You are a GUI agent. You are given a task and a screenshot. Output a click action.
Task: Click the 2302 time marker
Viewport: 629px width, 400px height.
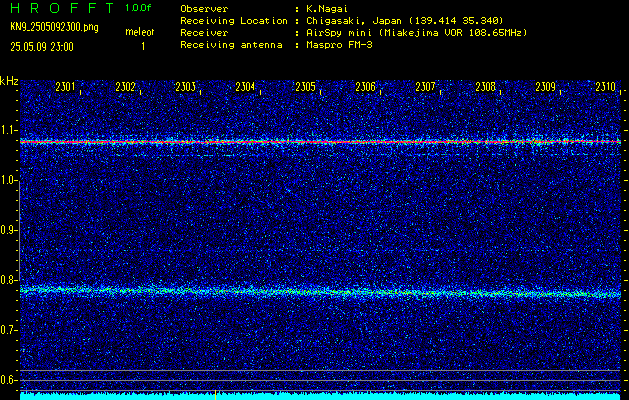(126, 87)
